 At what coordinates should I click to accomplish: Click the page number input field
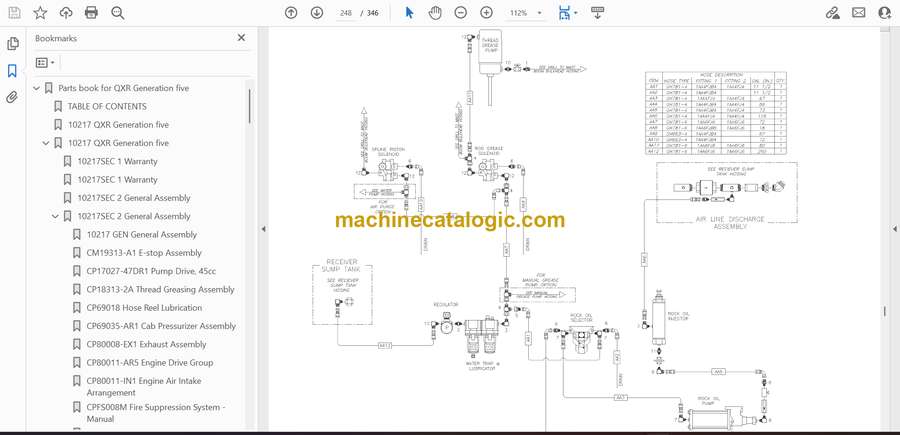[x=346, y=13]
